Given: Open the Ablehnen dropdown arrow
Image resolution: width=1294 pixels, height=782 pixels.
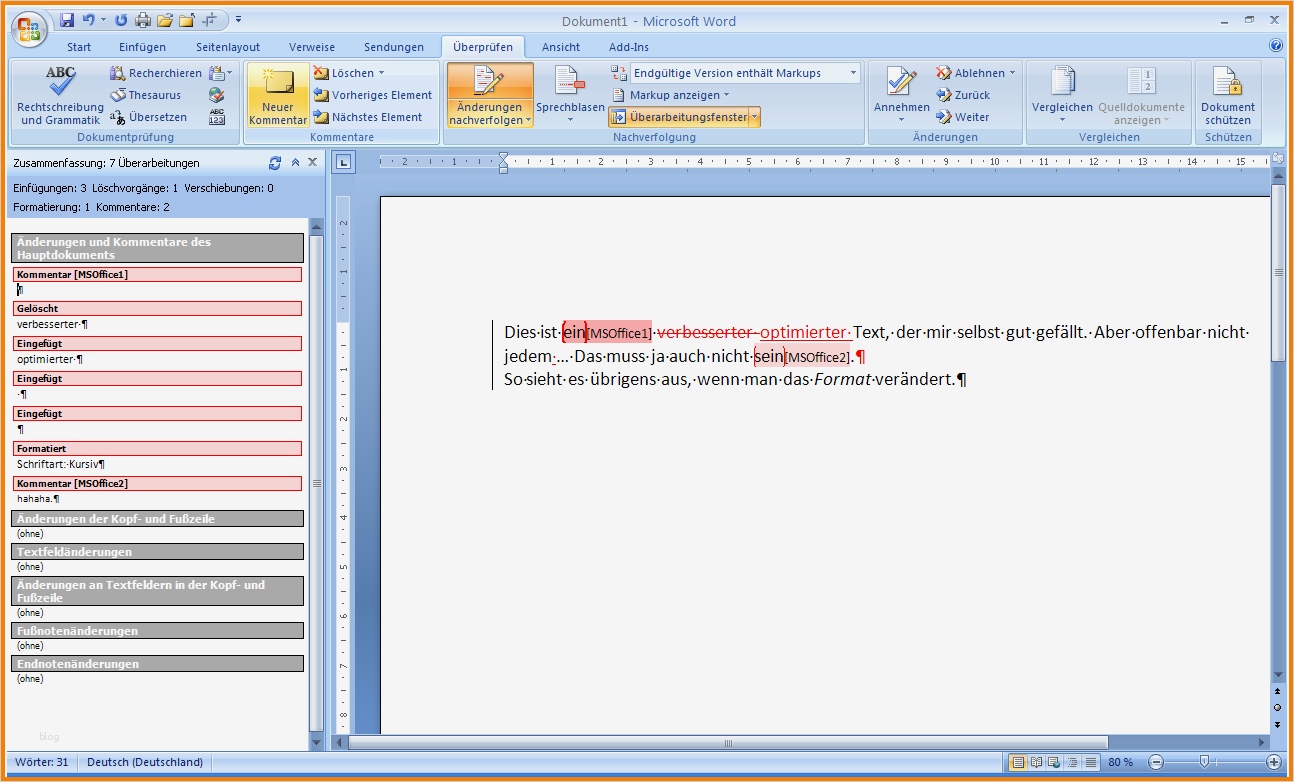Looking at the screenshot, I should (1012, 73).
